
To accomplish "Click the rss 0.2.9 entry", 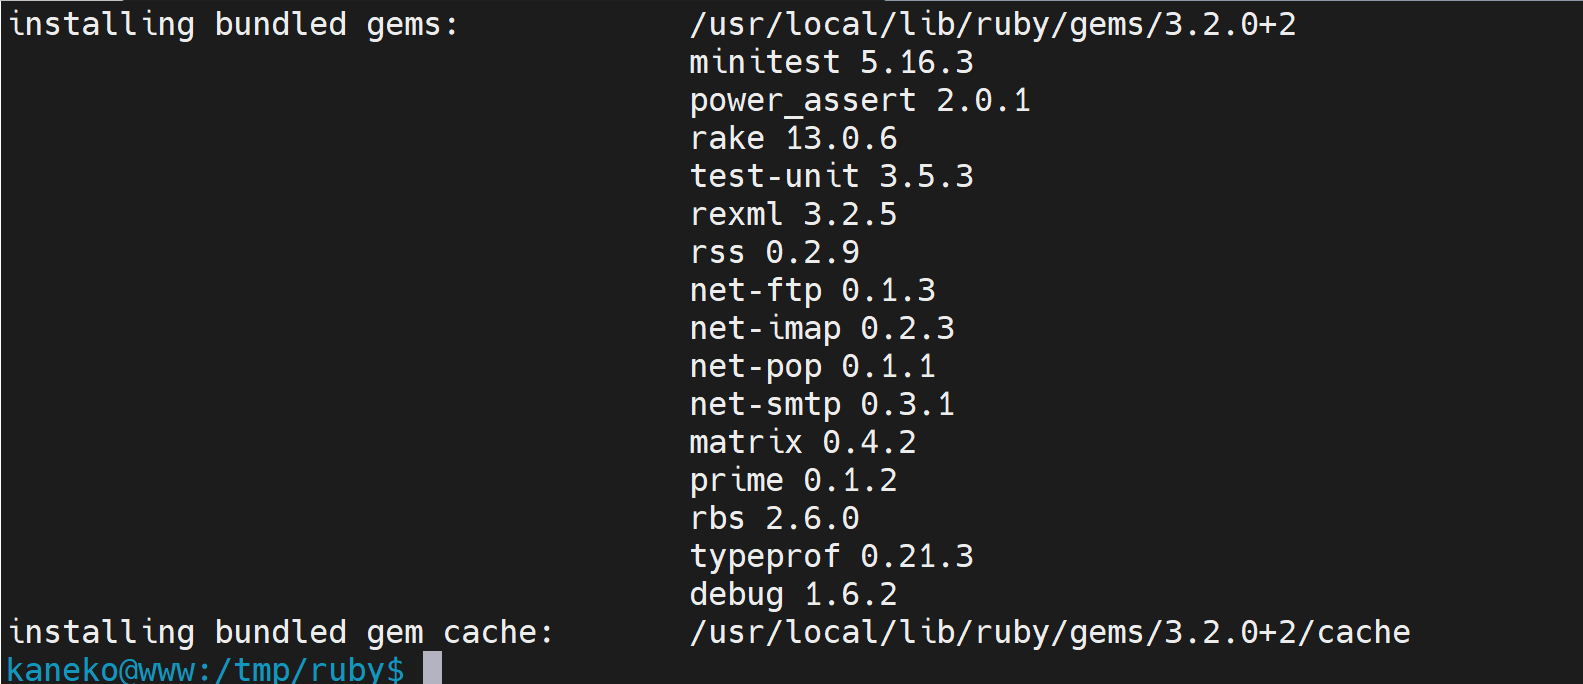I will point(774,252).
